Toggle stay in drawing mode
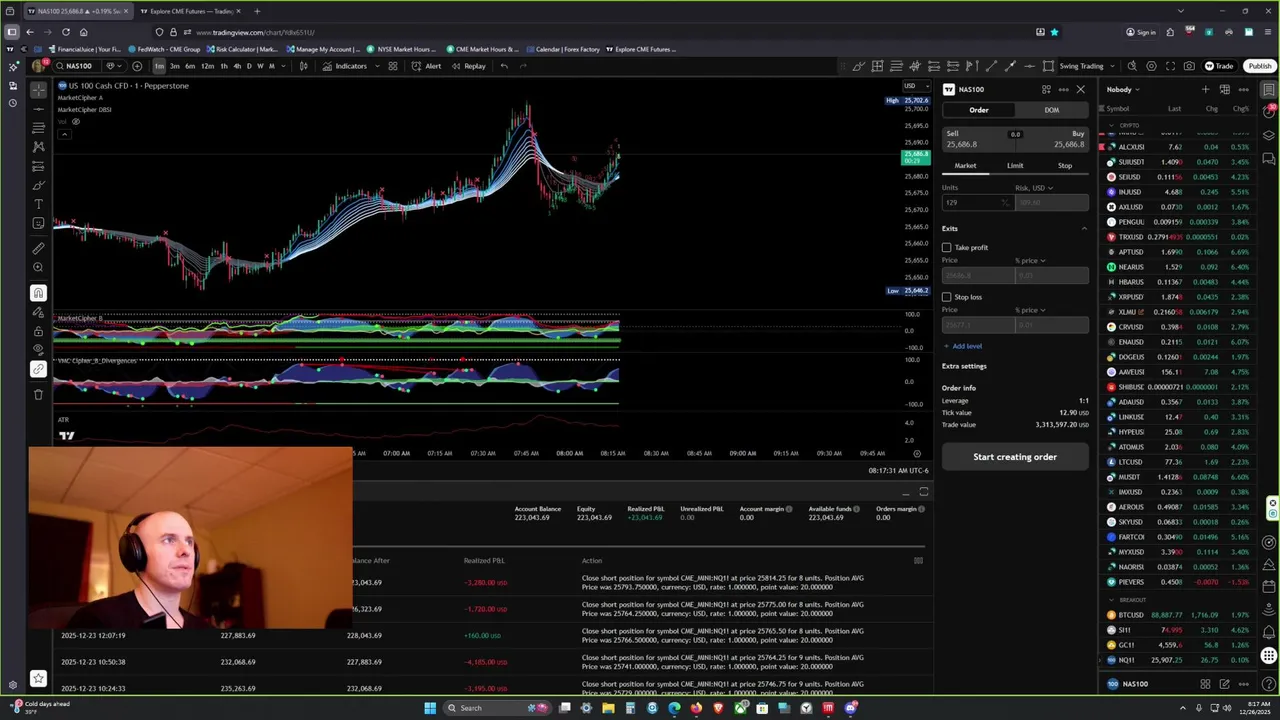Viewport: 1280px width, 720px height. 38,312
